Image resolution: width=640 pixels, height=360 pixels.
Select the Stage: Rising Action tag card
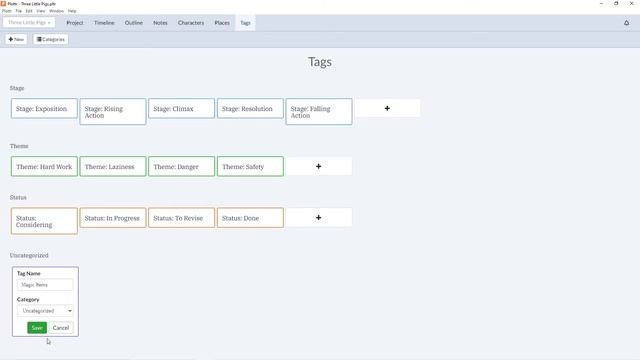tap(113, 111)
